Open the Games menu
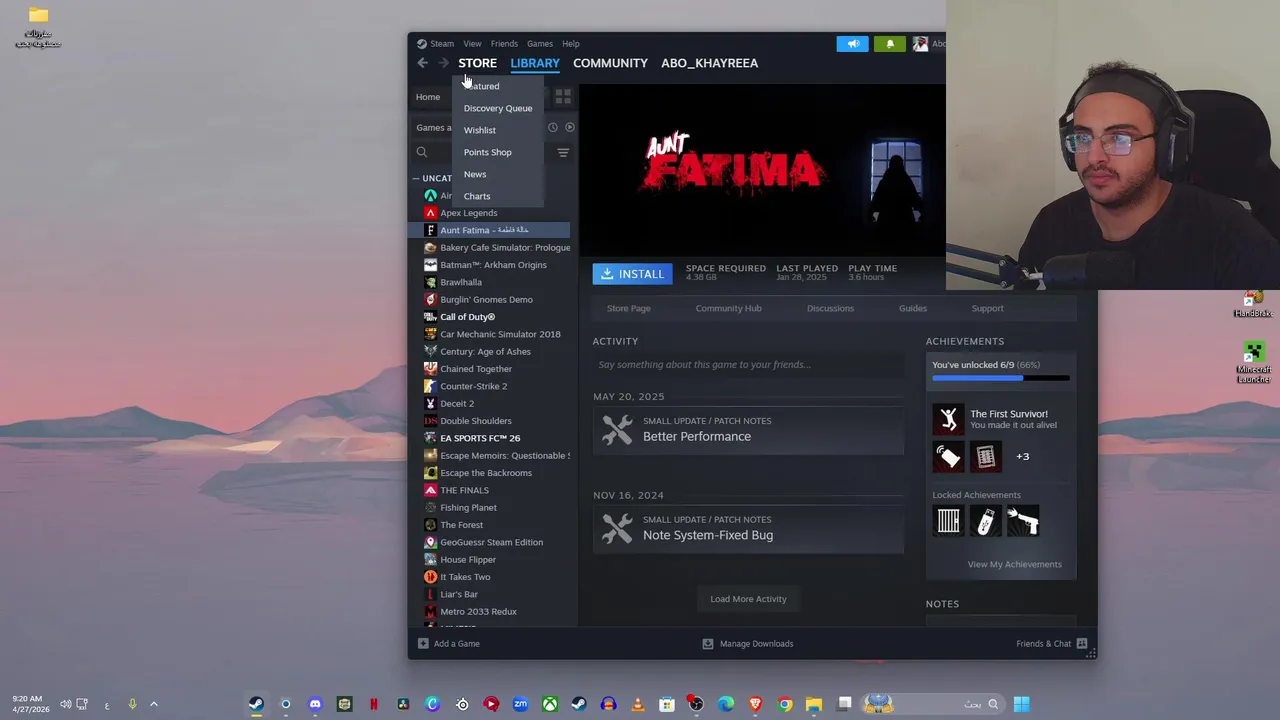Viewport: 1280px width, 720px height. pos(540,43)
